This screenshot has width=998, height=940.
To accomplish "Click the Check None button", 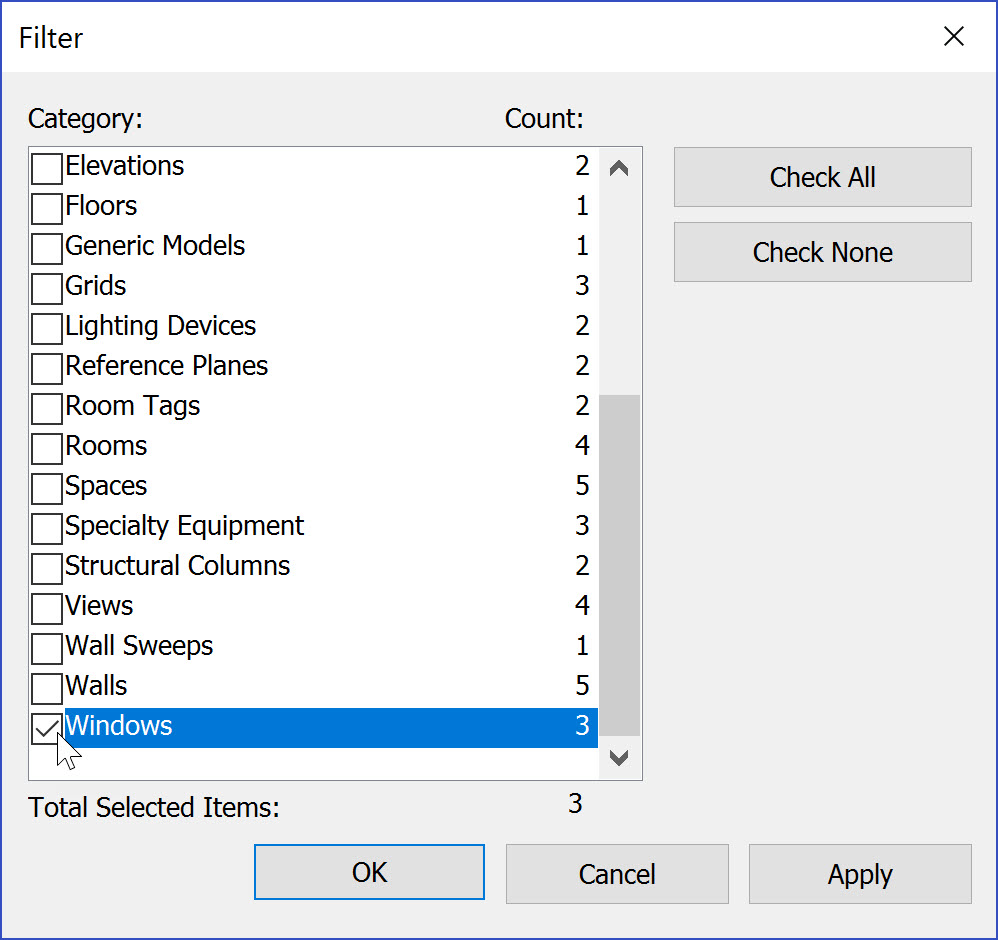I will coord(821,252).
